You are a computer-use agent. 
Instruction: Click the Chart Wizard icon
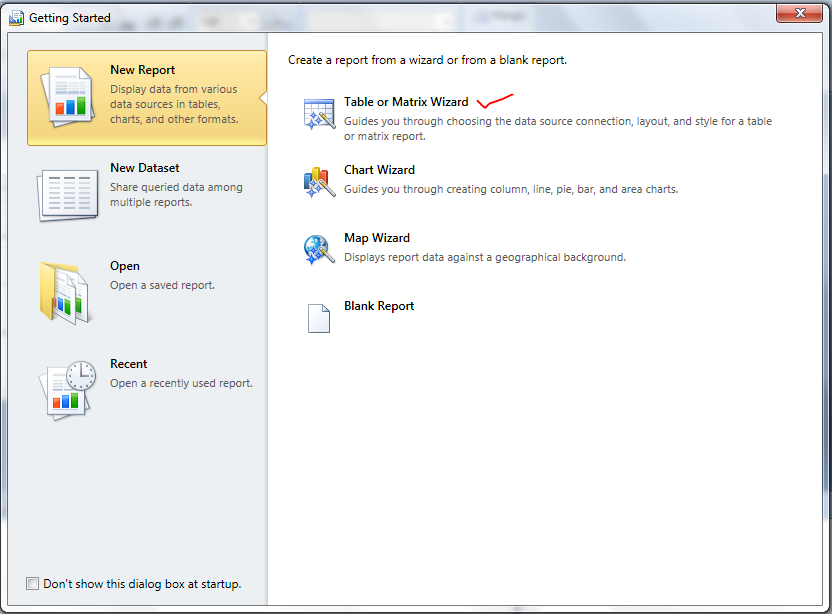pyautogui.click(x=319, y=182)
